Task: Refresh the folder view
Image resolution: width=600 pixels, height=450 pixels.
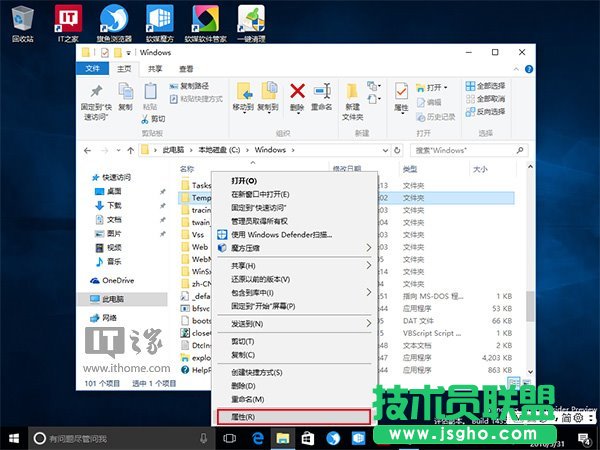Action: pyautogui.click(x=397, y=150)
